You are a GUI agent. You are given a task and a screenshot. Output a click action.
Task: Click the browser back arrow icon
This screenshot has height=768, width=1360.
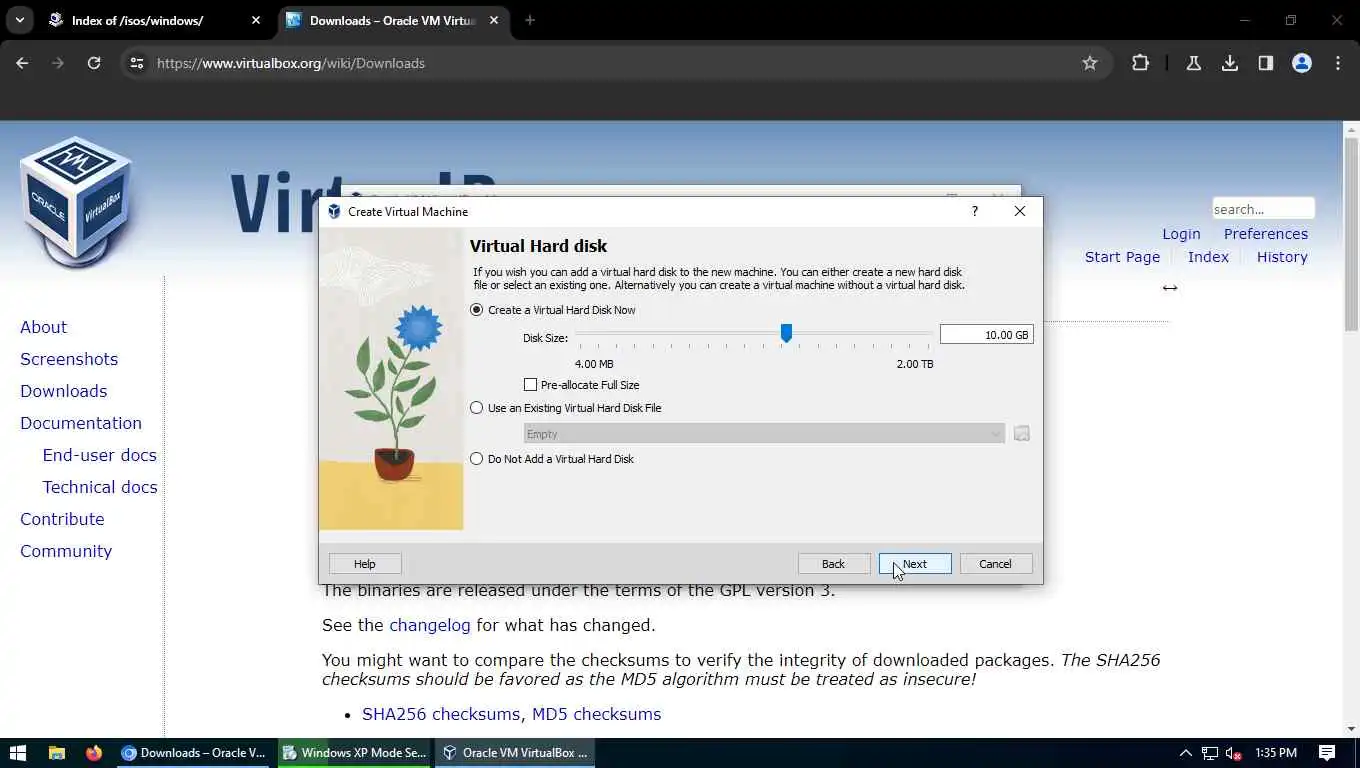(x=22, y=63)
